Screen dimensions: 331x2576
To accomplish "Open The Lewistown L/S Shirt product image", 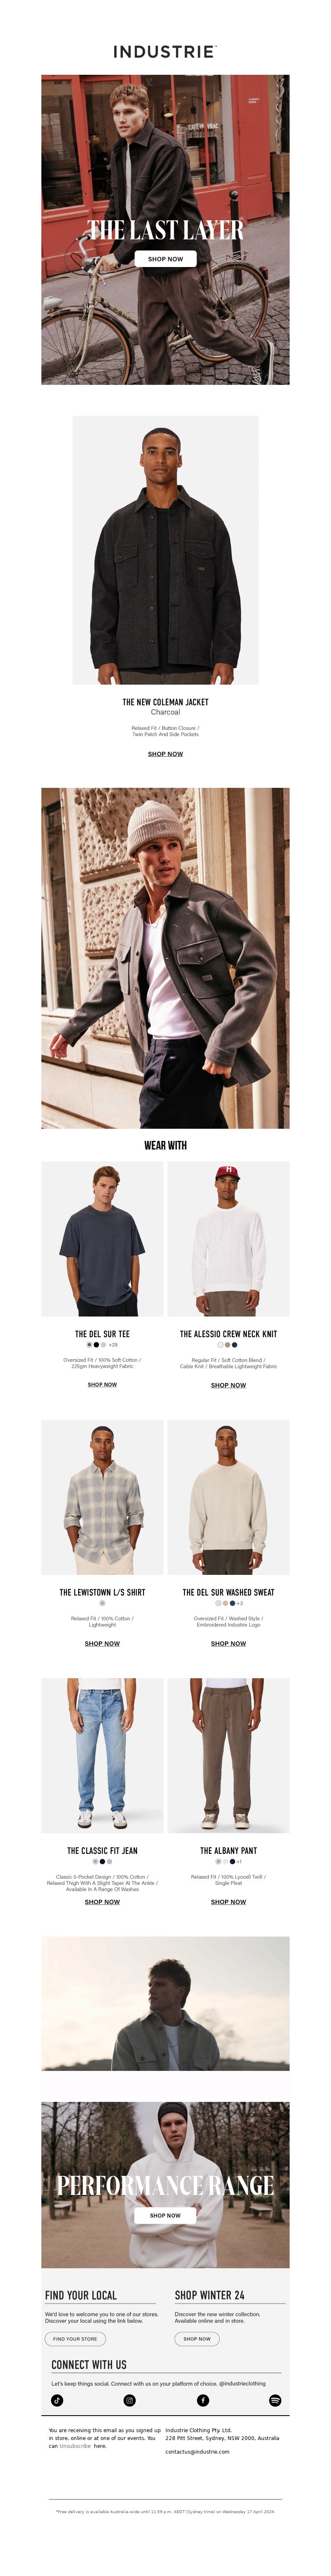I will (x=102, y=1497).
